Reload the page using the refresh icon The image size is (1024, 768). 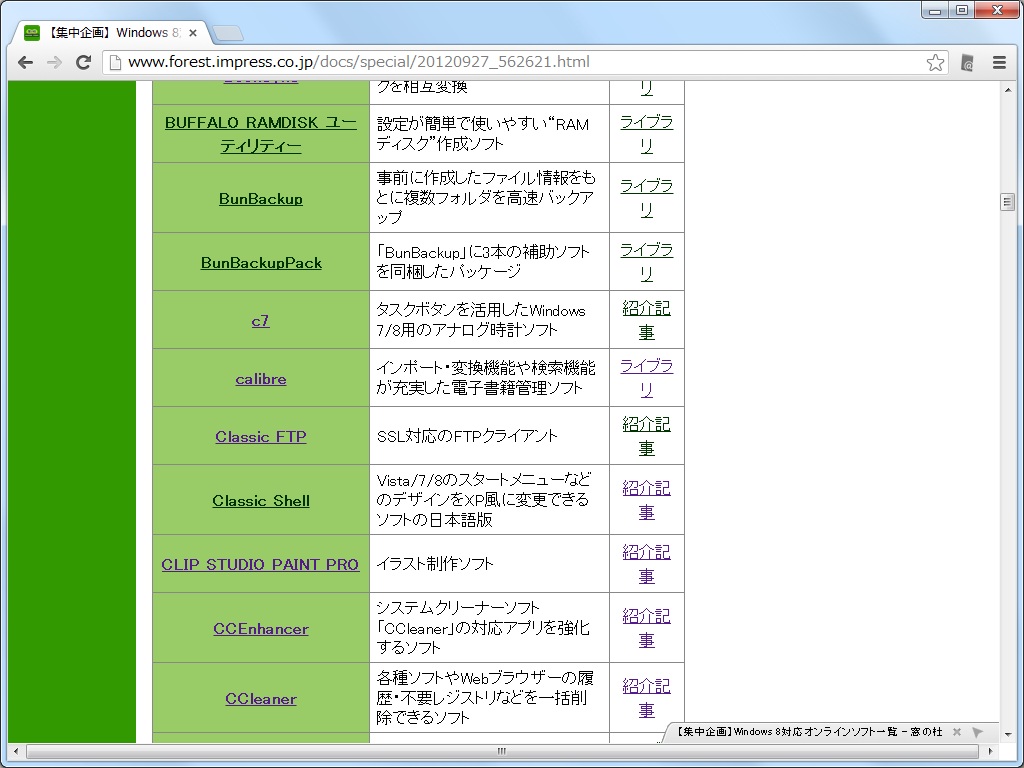tap(83, 62)
